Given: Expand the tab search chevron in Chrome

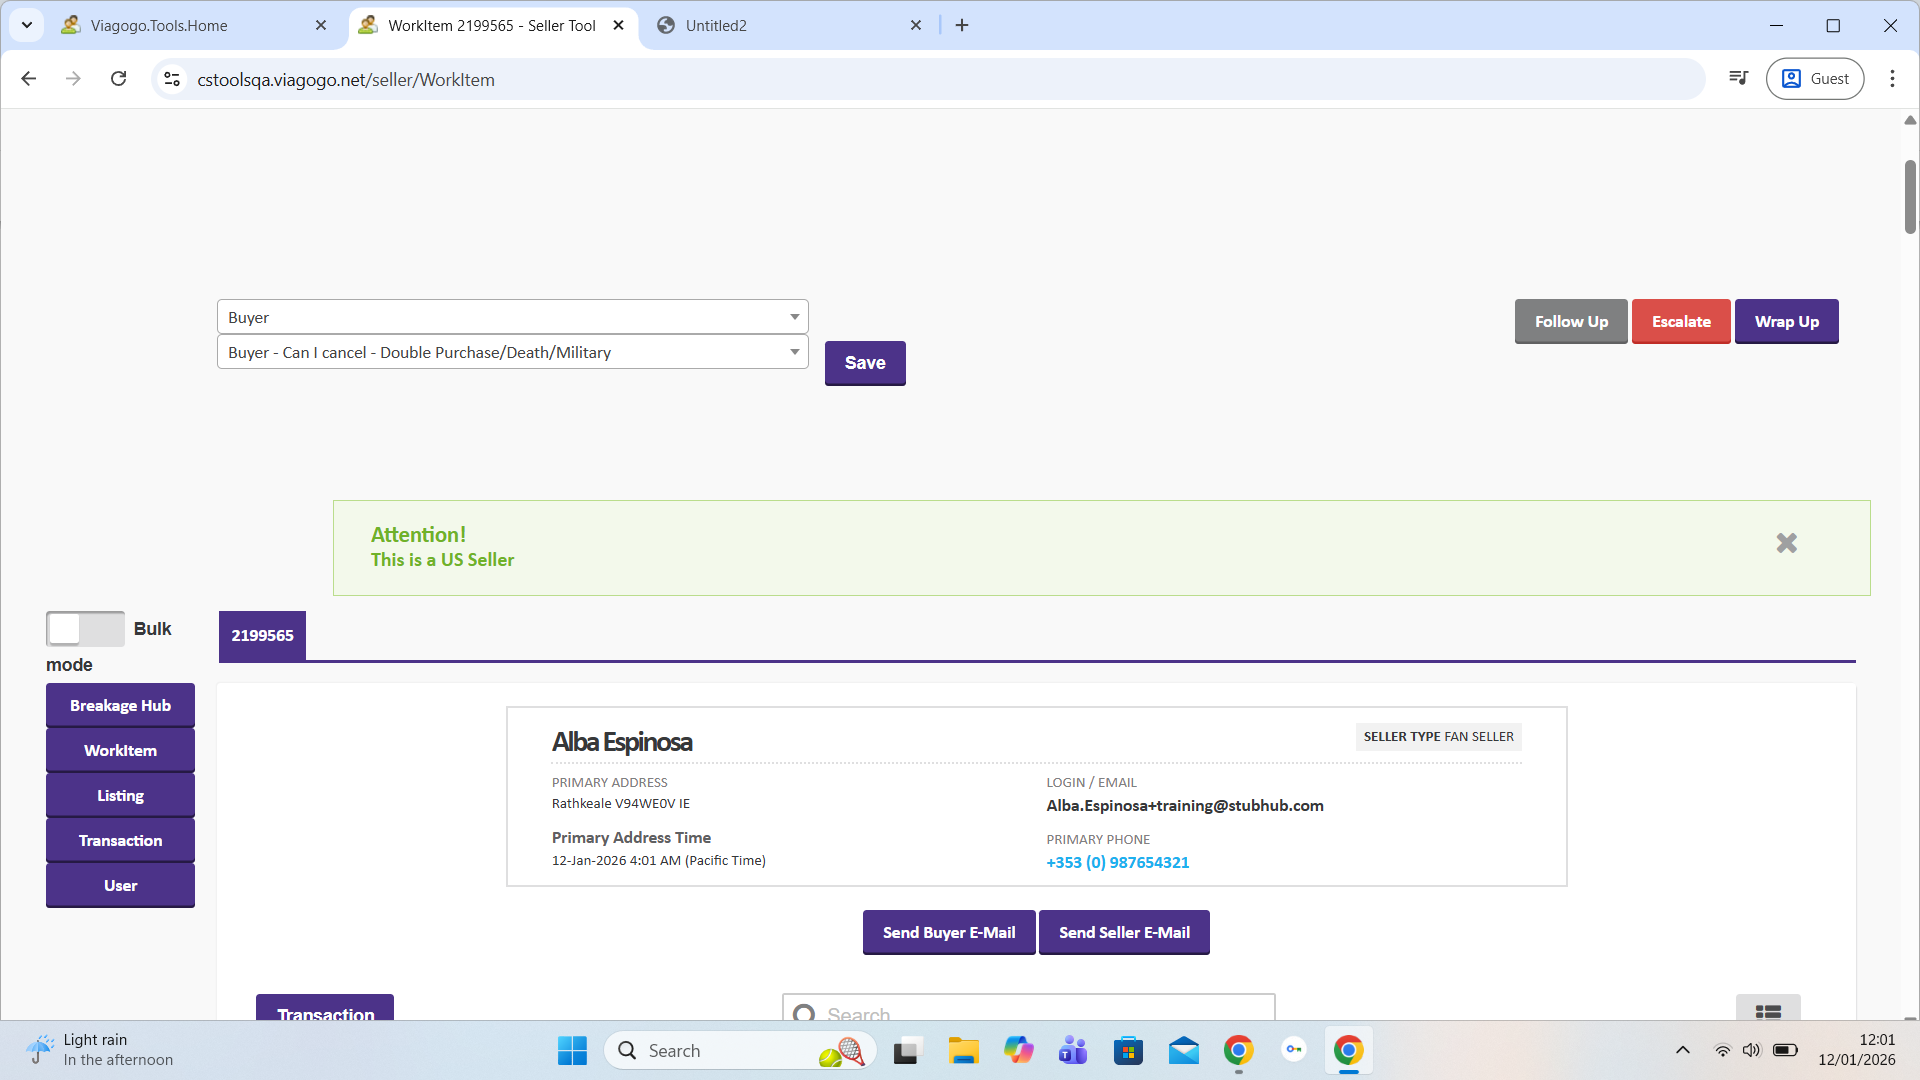Looking at the screenshot, I should pyautogui.click(x=27, y=25).
